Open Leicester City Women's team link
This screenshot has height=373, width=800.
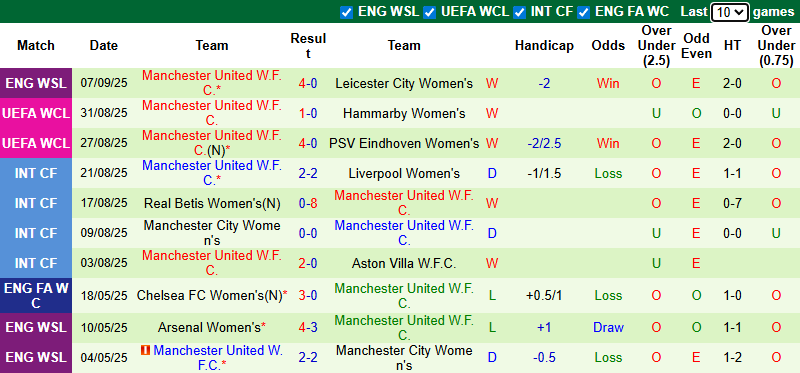[404, 84]
